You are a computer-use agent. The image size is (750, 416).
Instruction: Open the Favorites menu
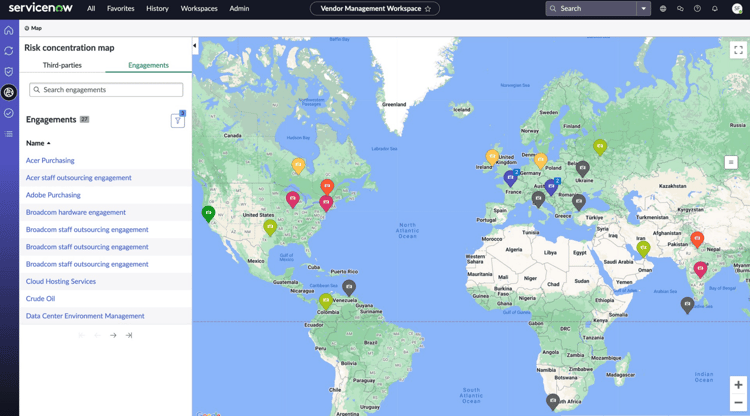121,9
